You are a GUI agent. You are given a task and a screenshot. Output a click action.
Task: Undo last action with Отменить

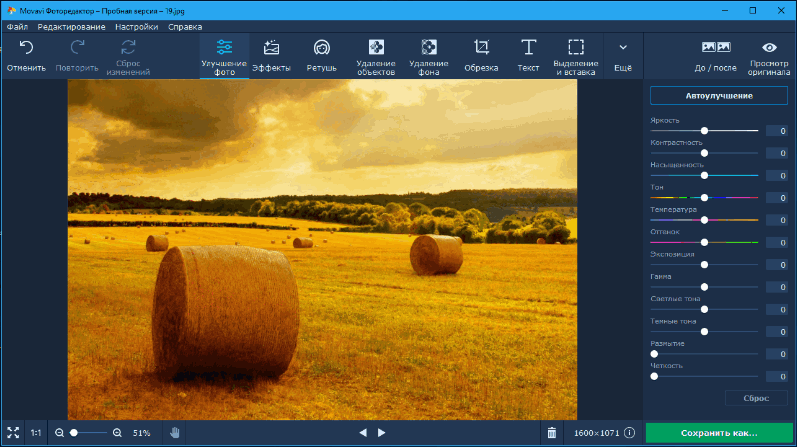click(26, 56)
